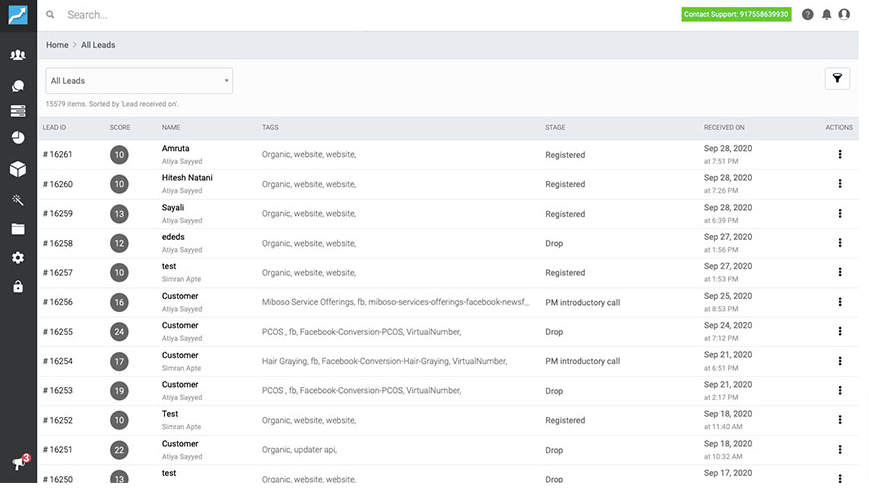Open lead named Hitesh Natani

pyautogui.click(x=187, y=178)
